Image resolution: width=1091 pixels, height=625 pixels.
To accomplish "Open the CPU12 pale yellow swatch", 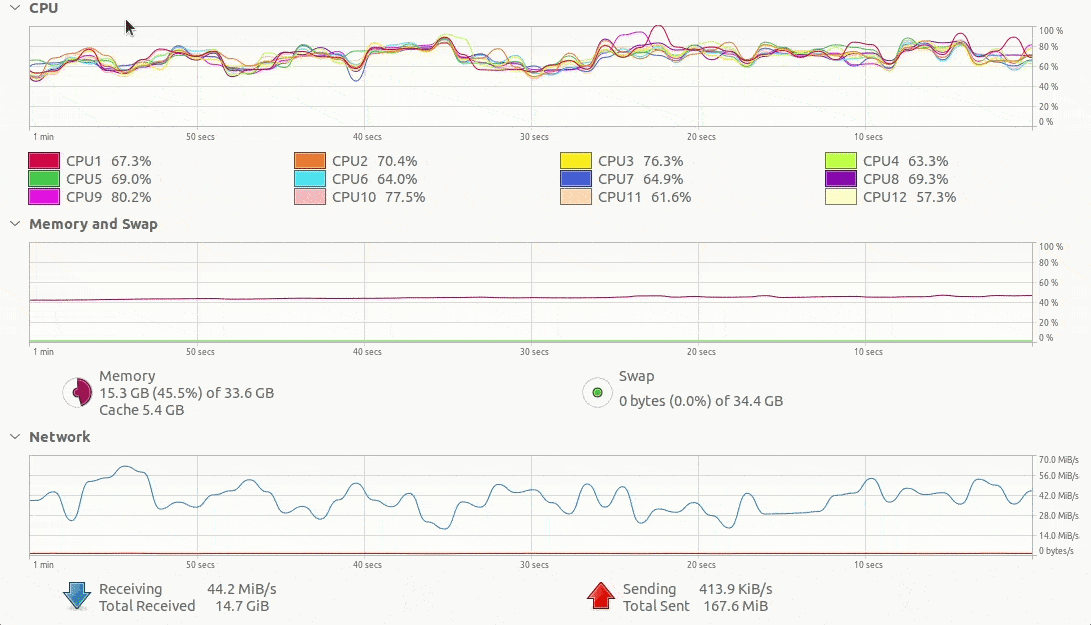I will point(841,197).
